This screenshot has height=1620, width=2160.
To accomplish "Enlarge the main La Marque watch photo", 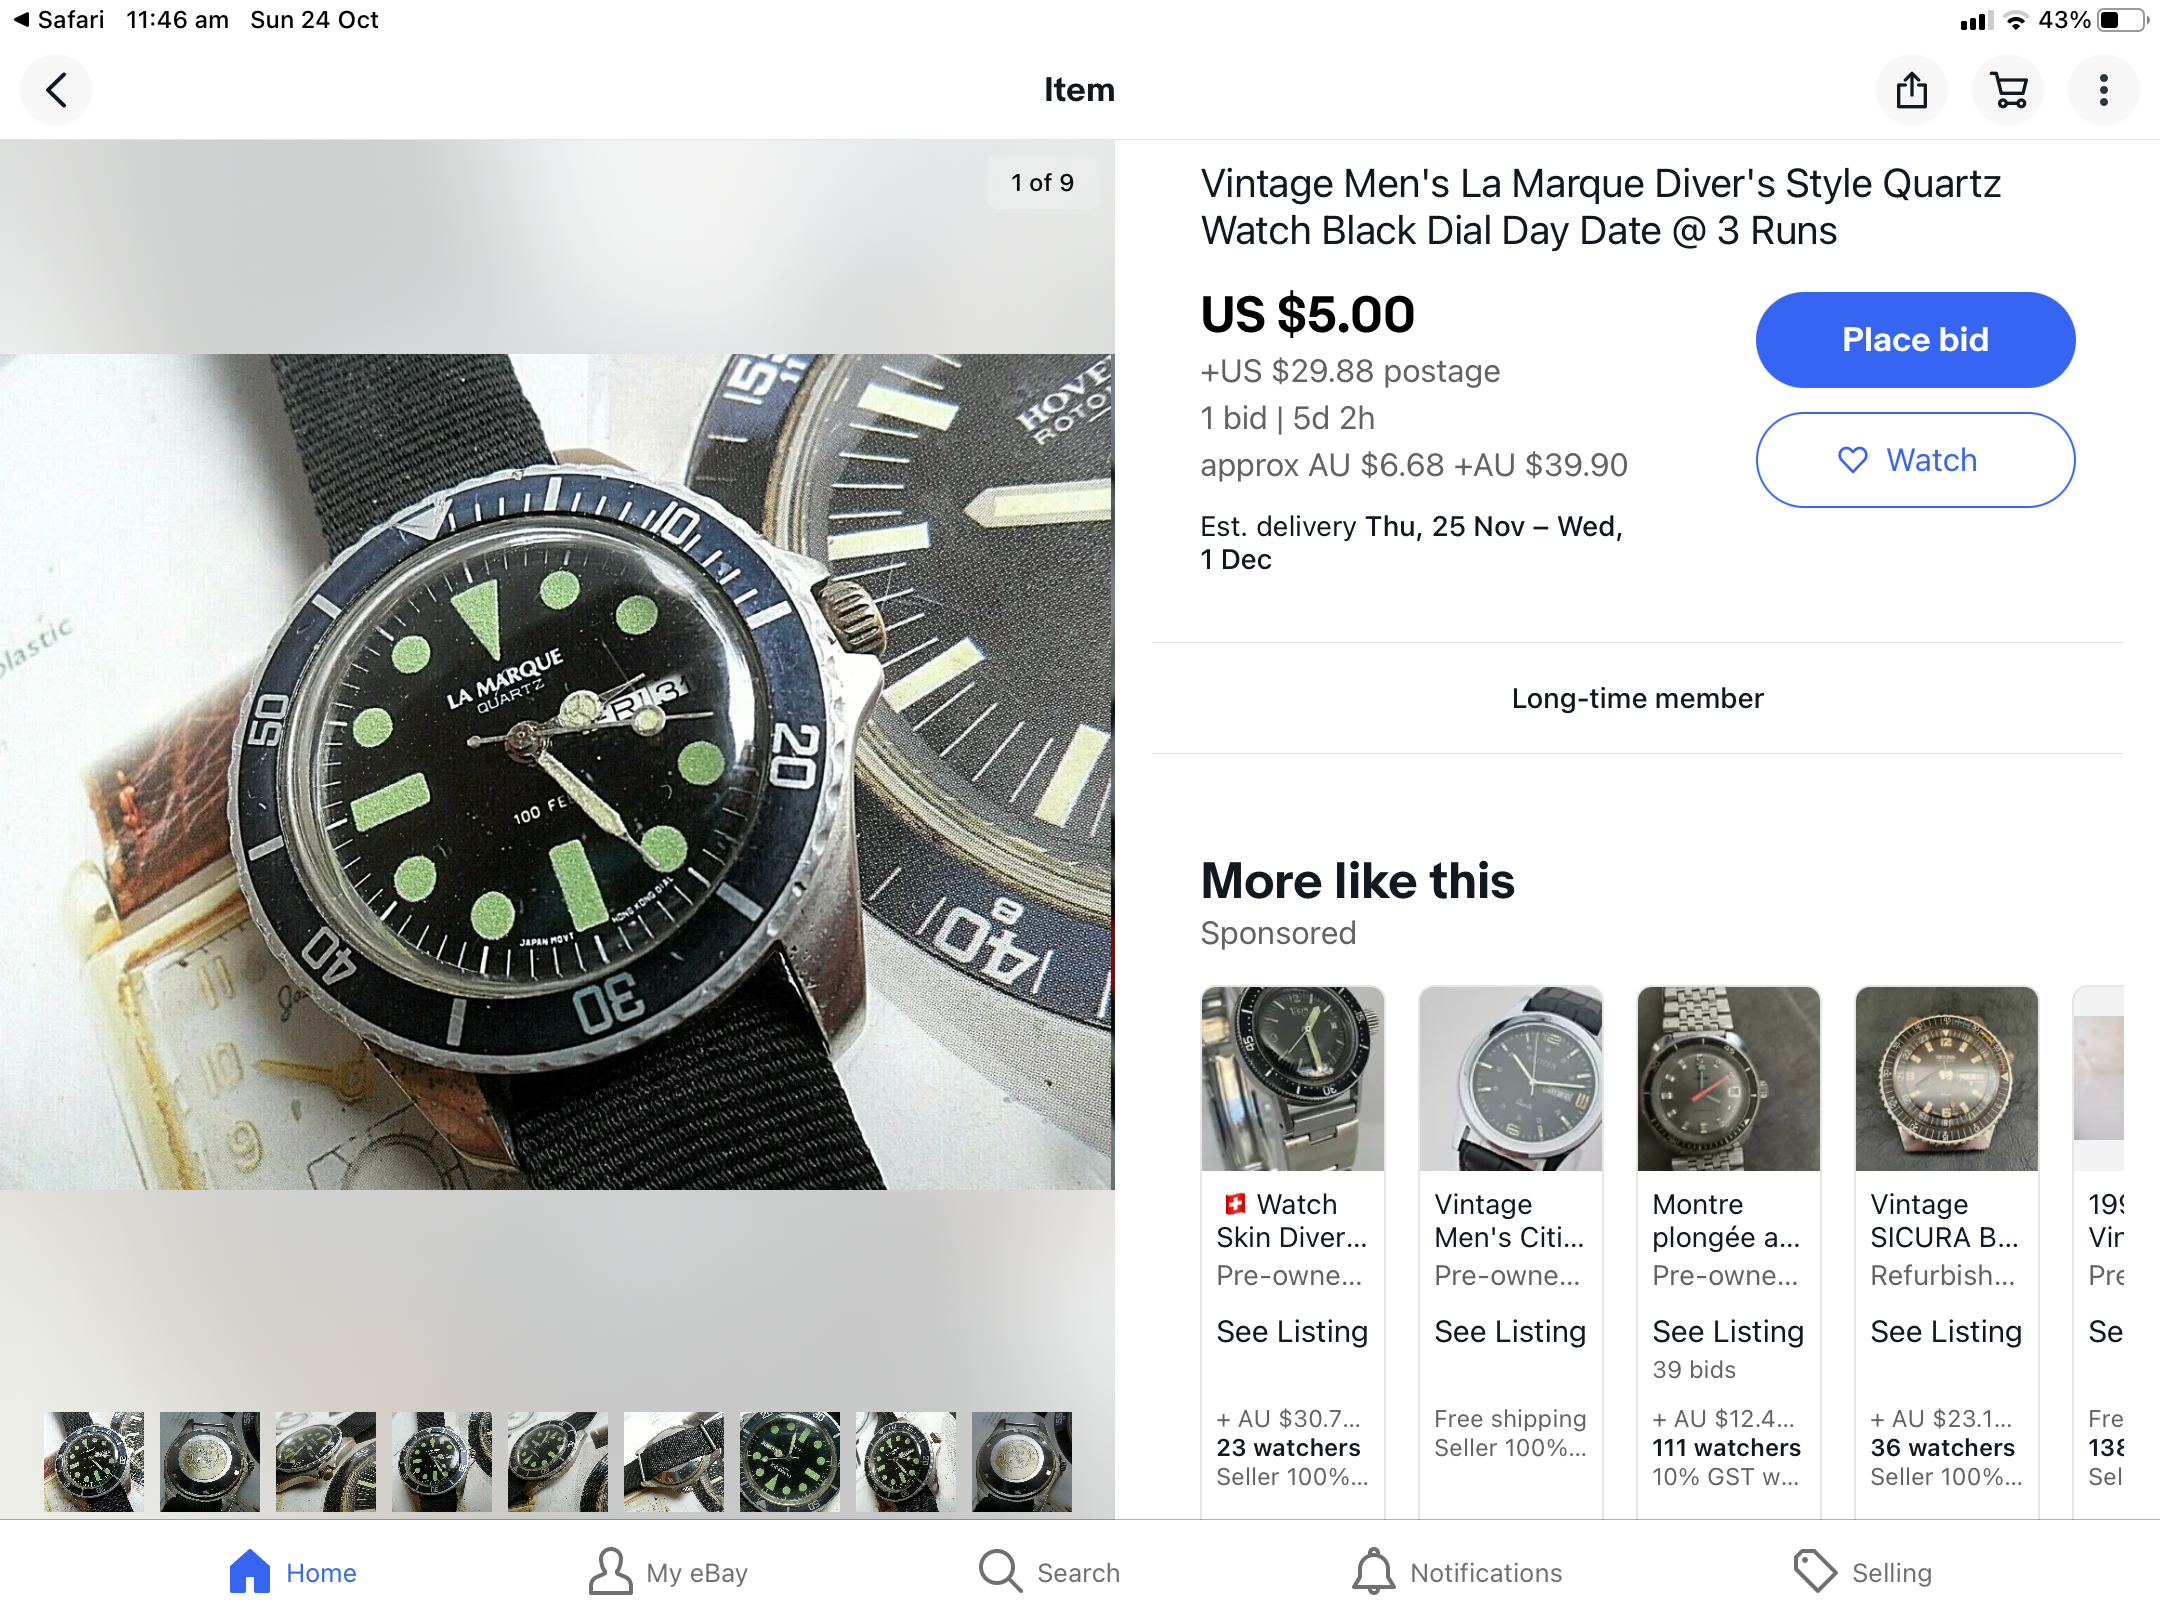I will coord(557,771).
